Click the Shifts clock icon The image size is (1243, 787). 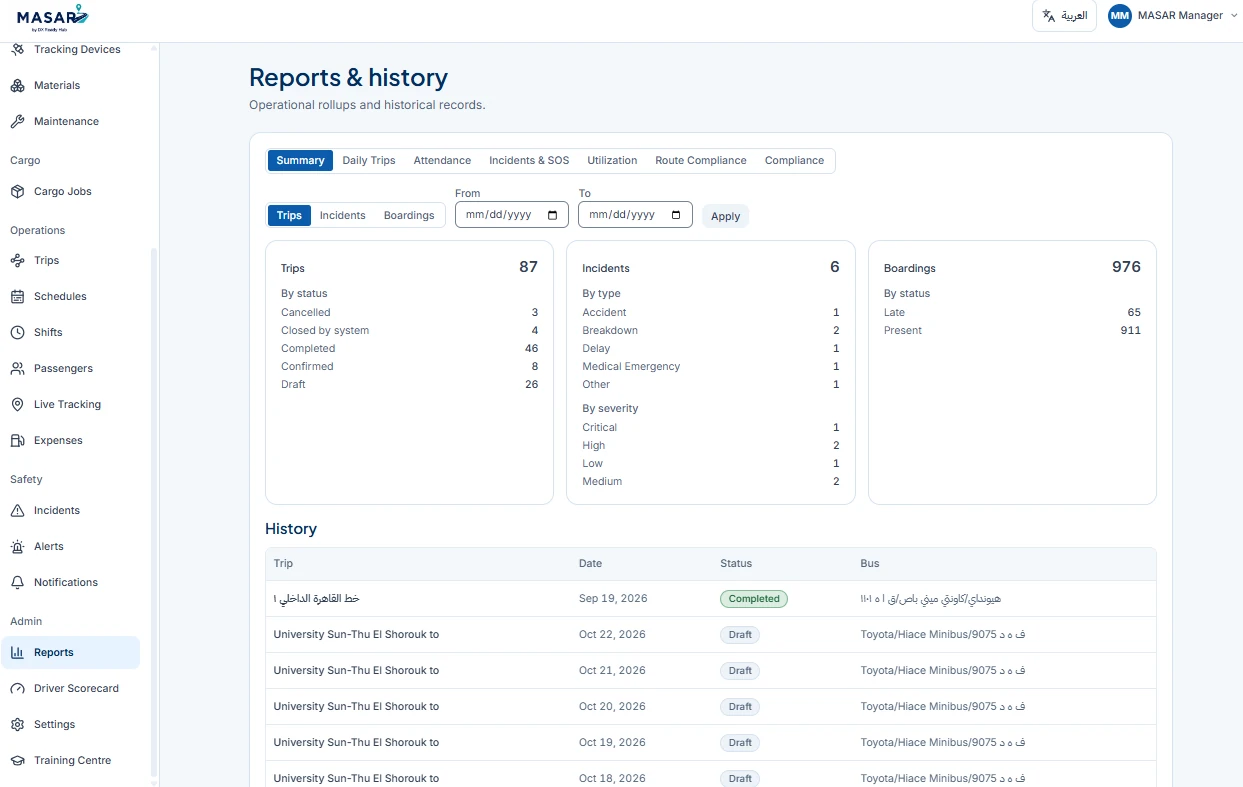coord(17,332)
